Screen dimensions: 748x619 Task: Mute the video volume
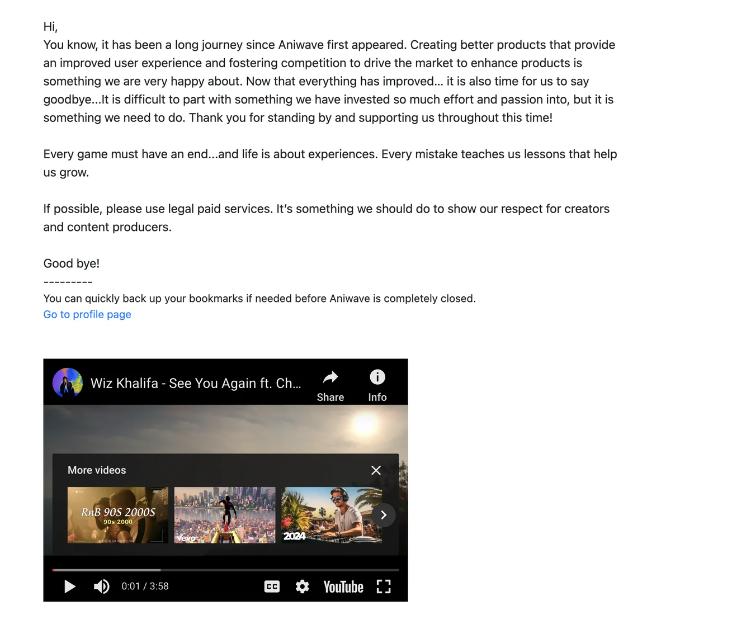(101, 586)
